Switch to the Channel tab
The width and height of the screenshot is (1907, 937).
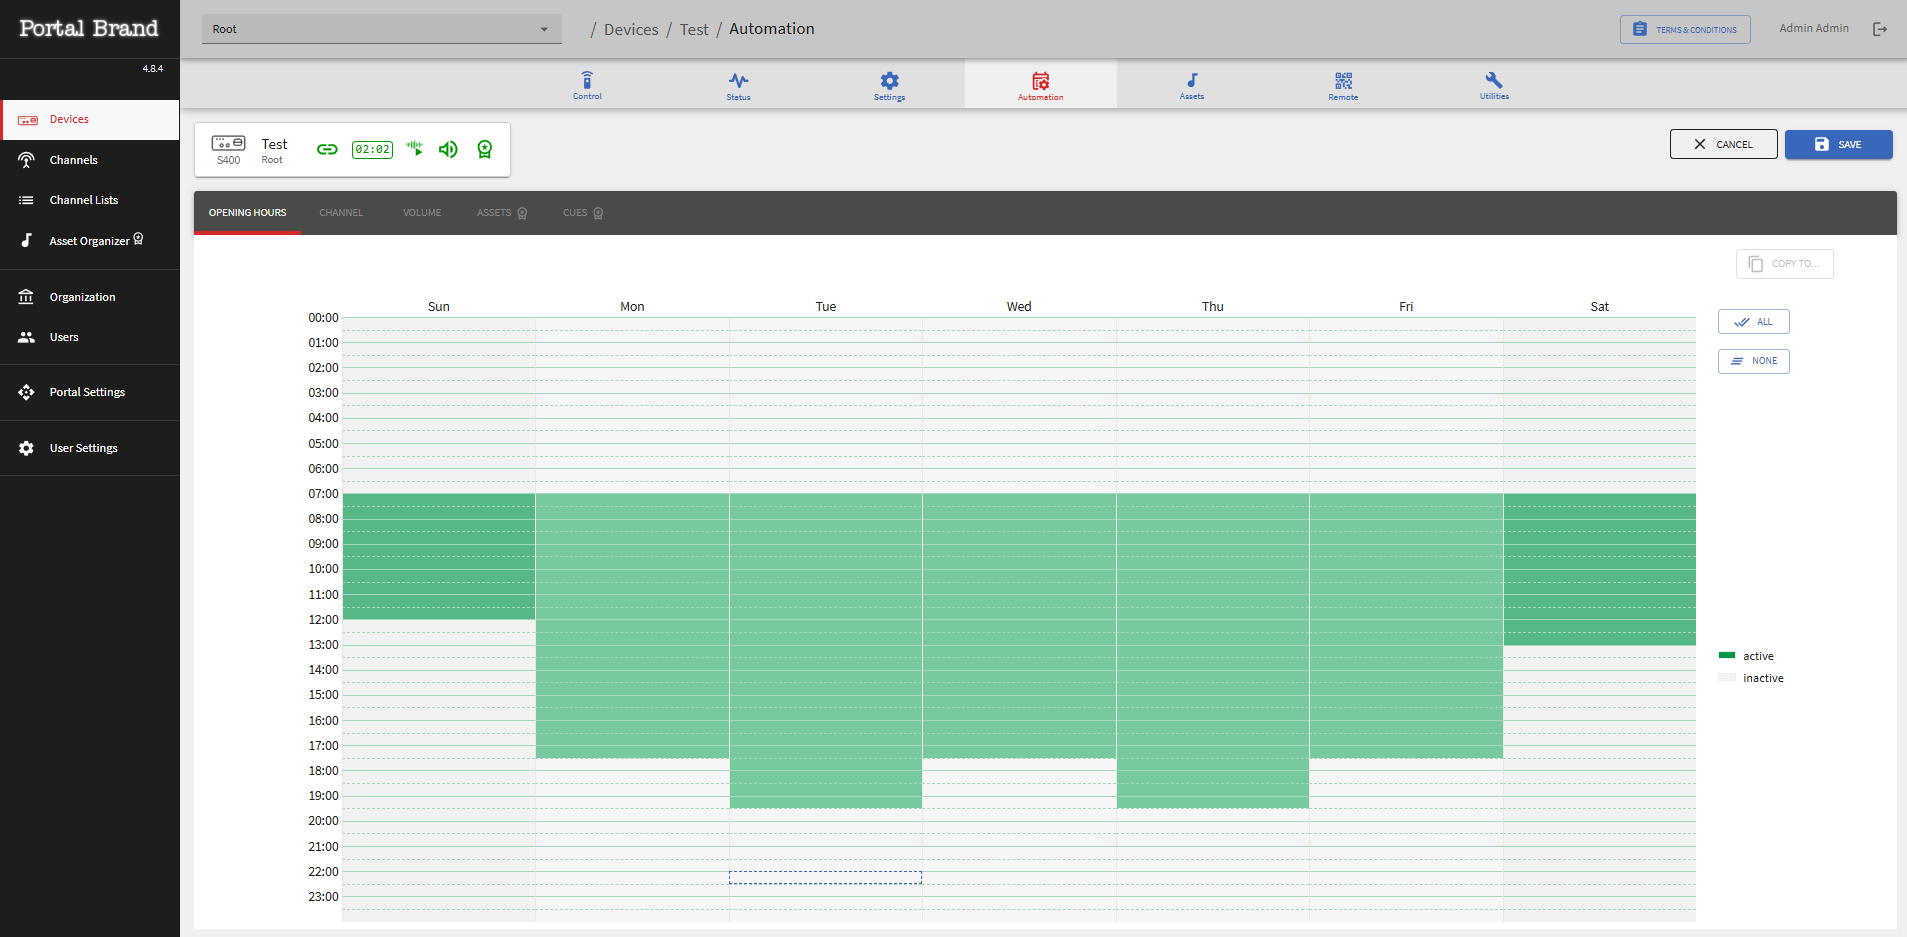341,213
